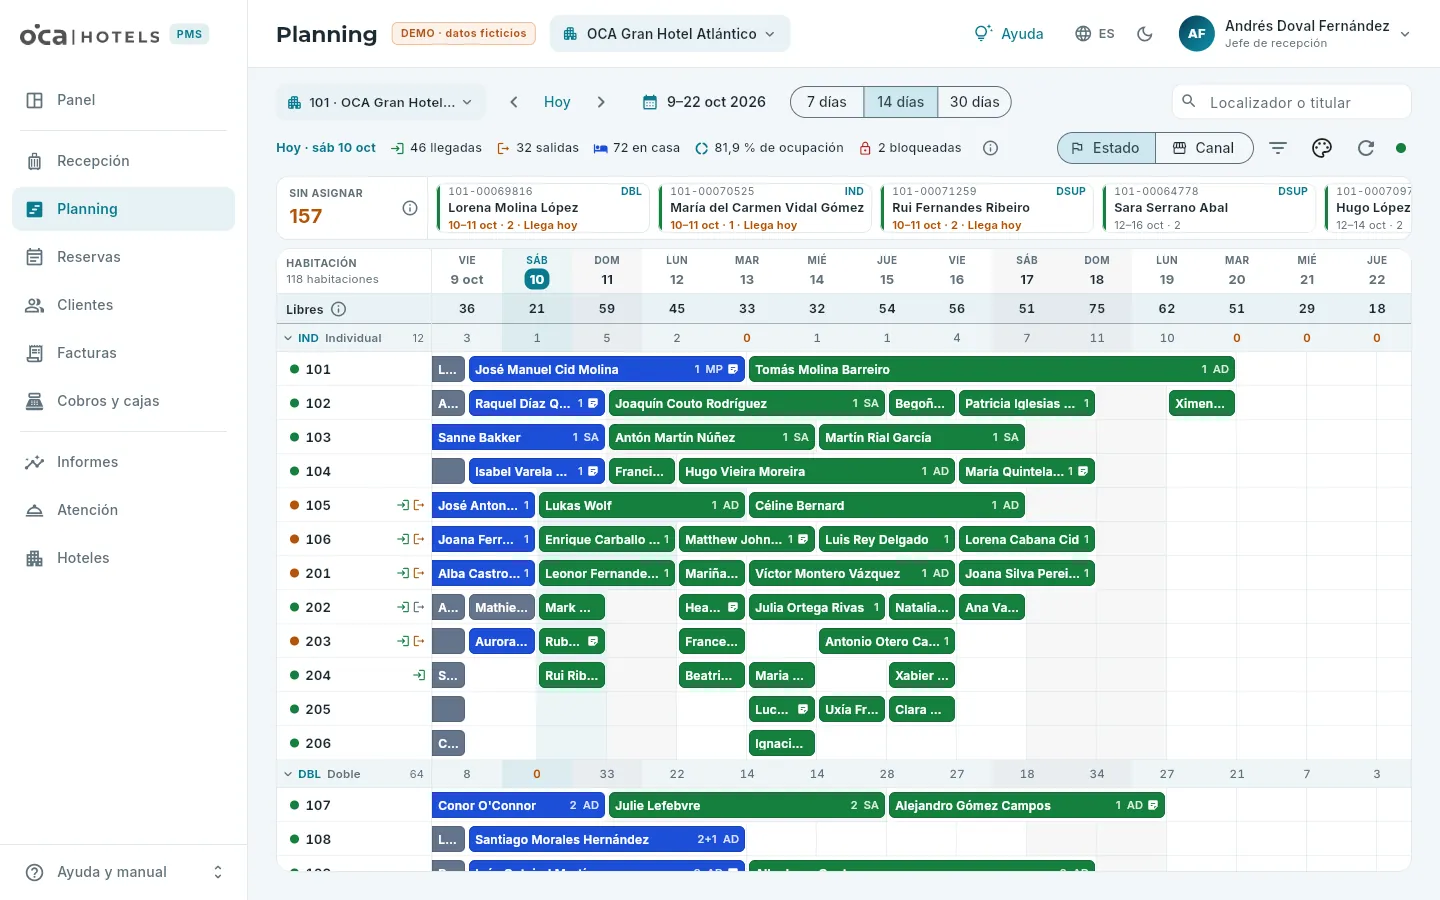The height and width of the screenshot is (900, 1440).
Task: Open Facturas in the sidebar
Action: (x=124, y=353)
